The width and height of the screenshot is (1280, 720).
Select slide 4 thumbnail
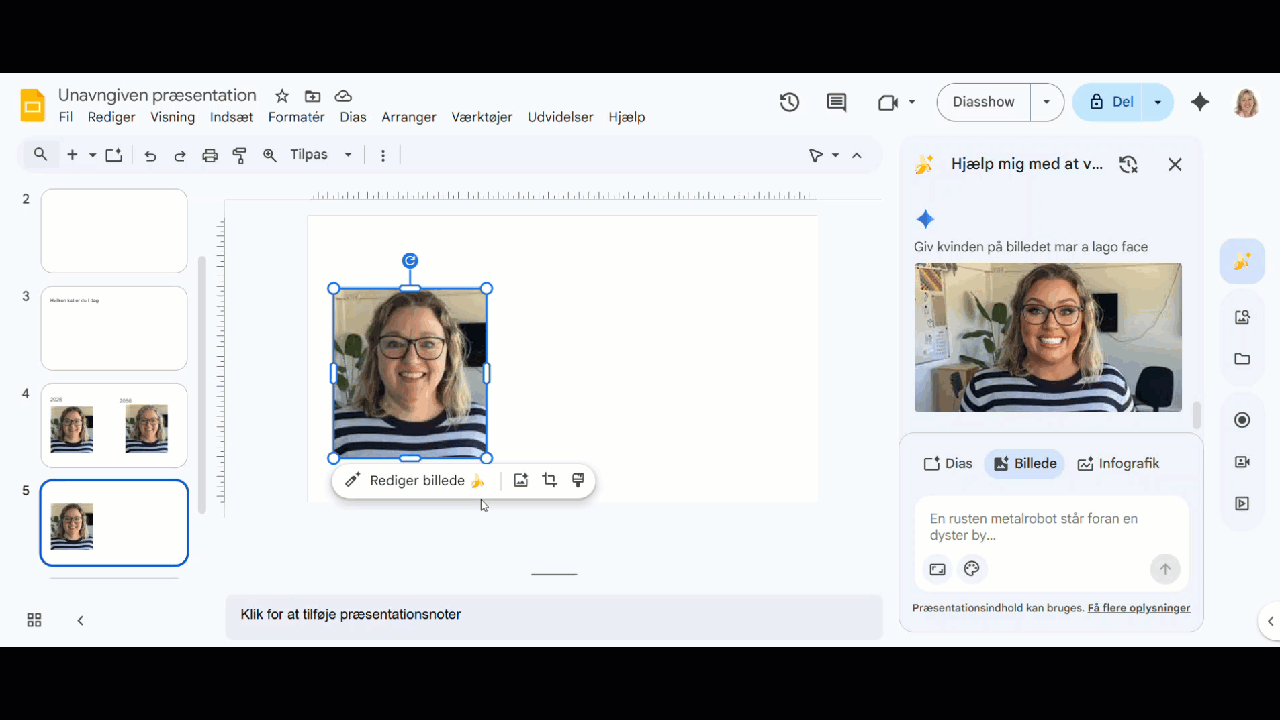[114, 425]
